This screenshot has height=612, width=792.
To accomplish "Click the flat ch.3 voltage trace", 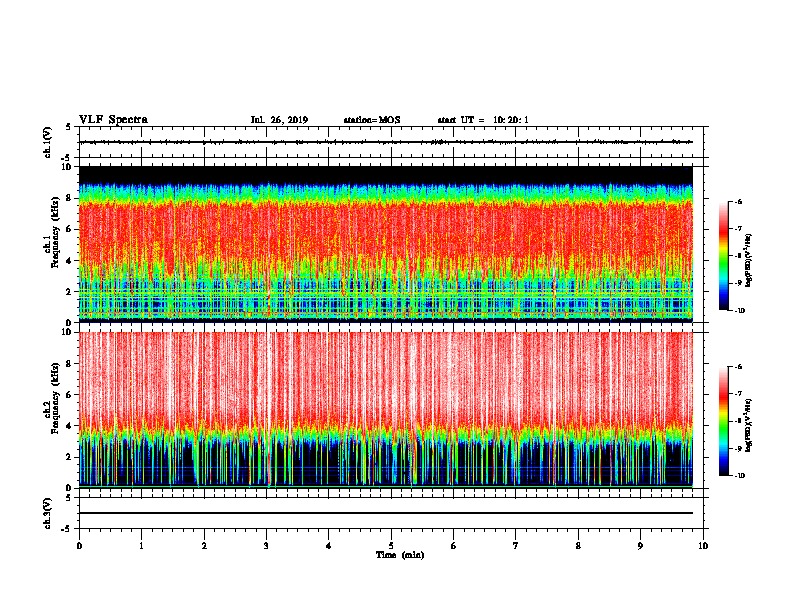I will click(386, 513).
